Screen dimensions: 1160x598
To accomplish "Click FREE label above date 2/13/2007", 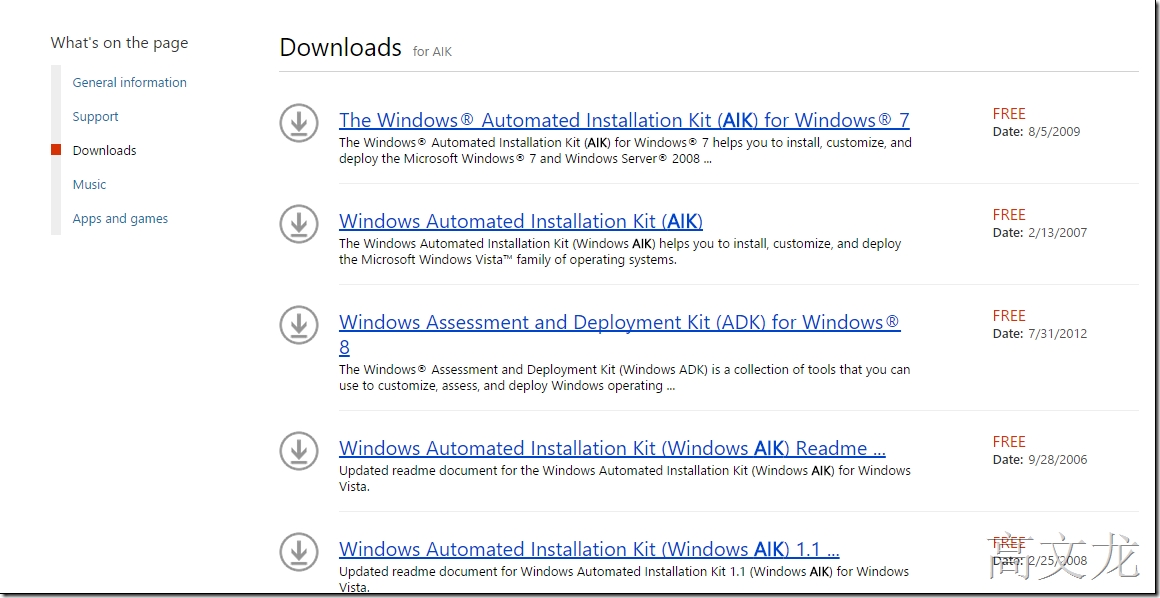I will pos(1009,215).
